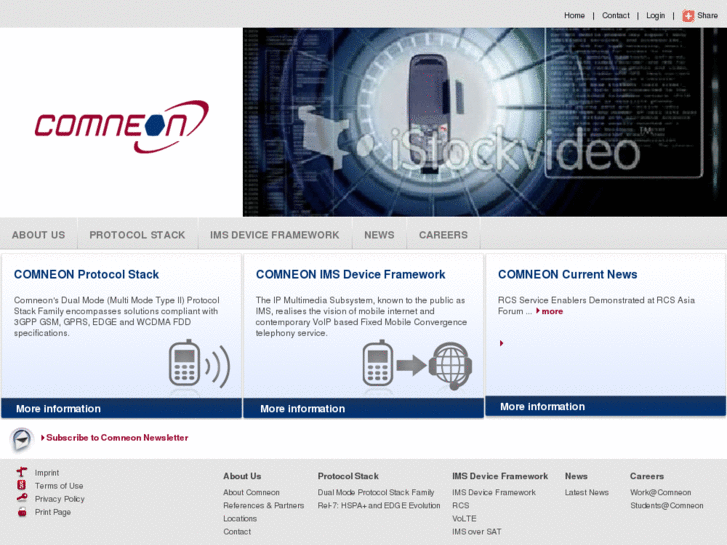Open the COMNEON Current News heading
Viewport: 727px width, 545px height.
pos(568,274)
